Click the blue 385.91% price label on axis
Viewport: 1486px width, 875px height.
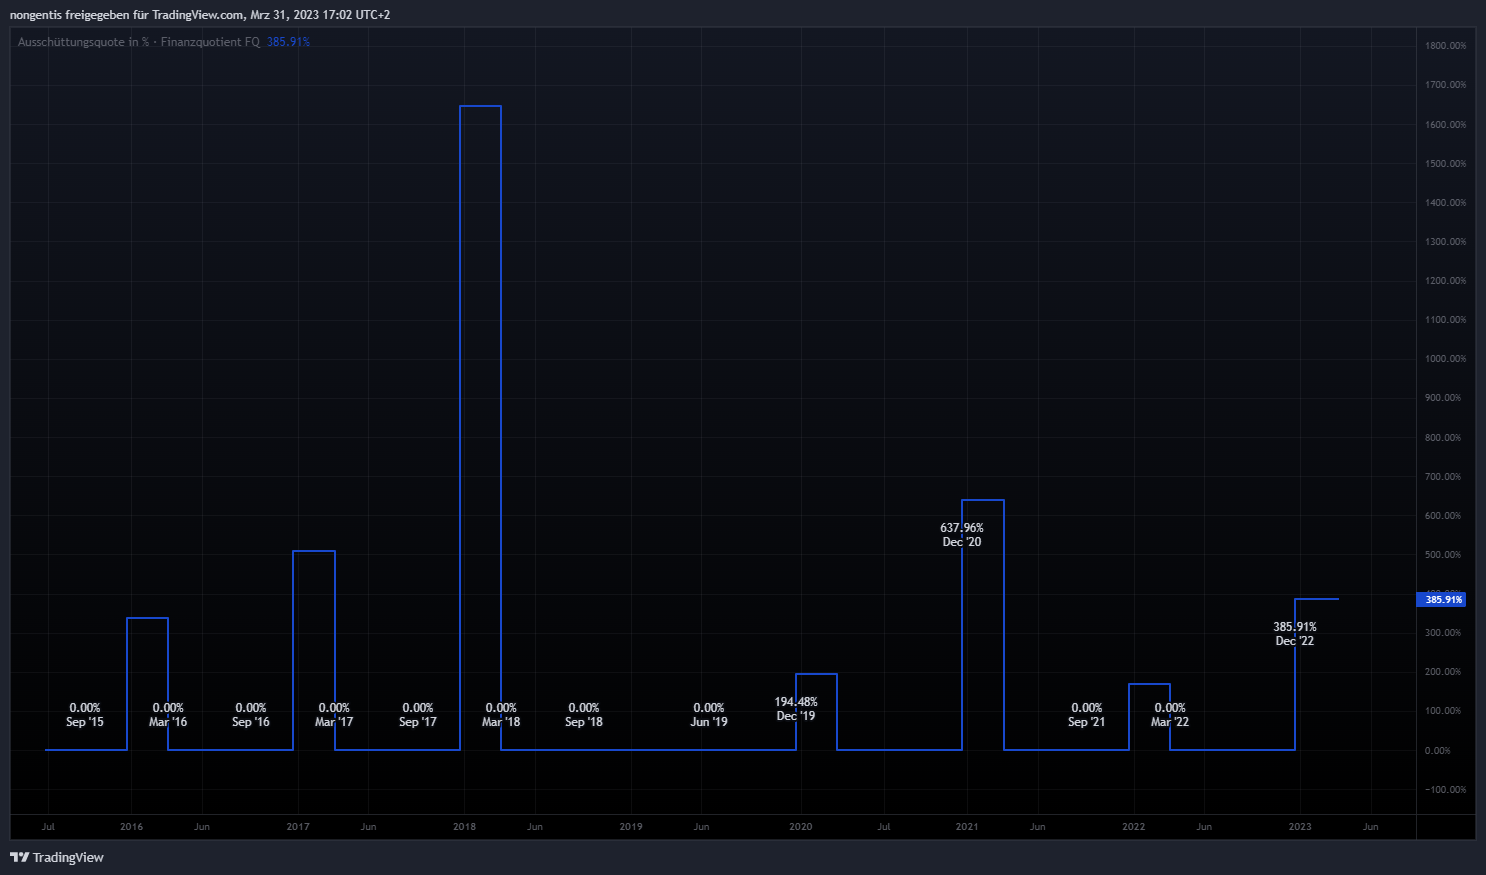pyautogui.click(x=1442, y=600)
